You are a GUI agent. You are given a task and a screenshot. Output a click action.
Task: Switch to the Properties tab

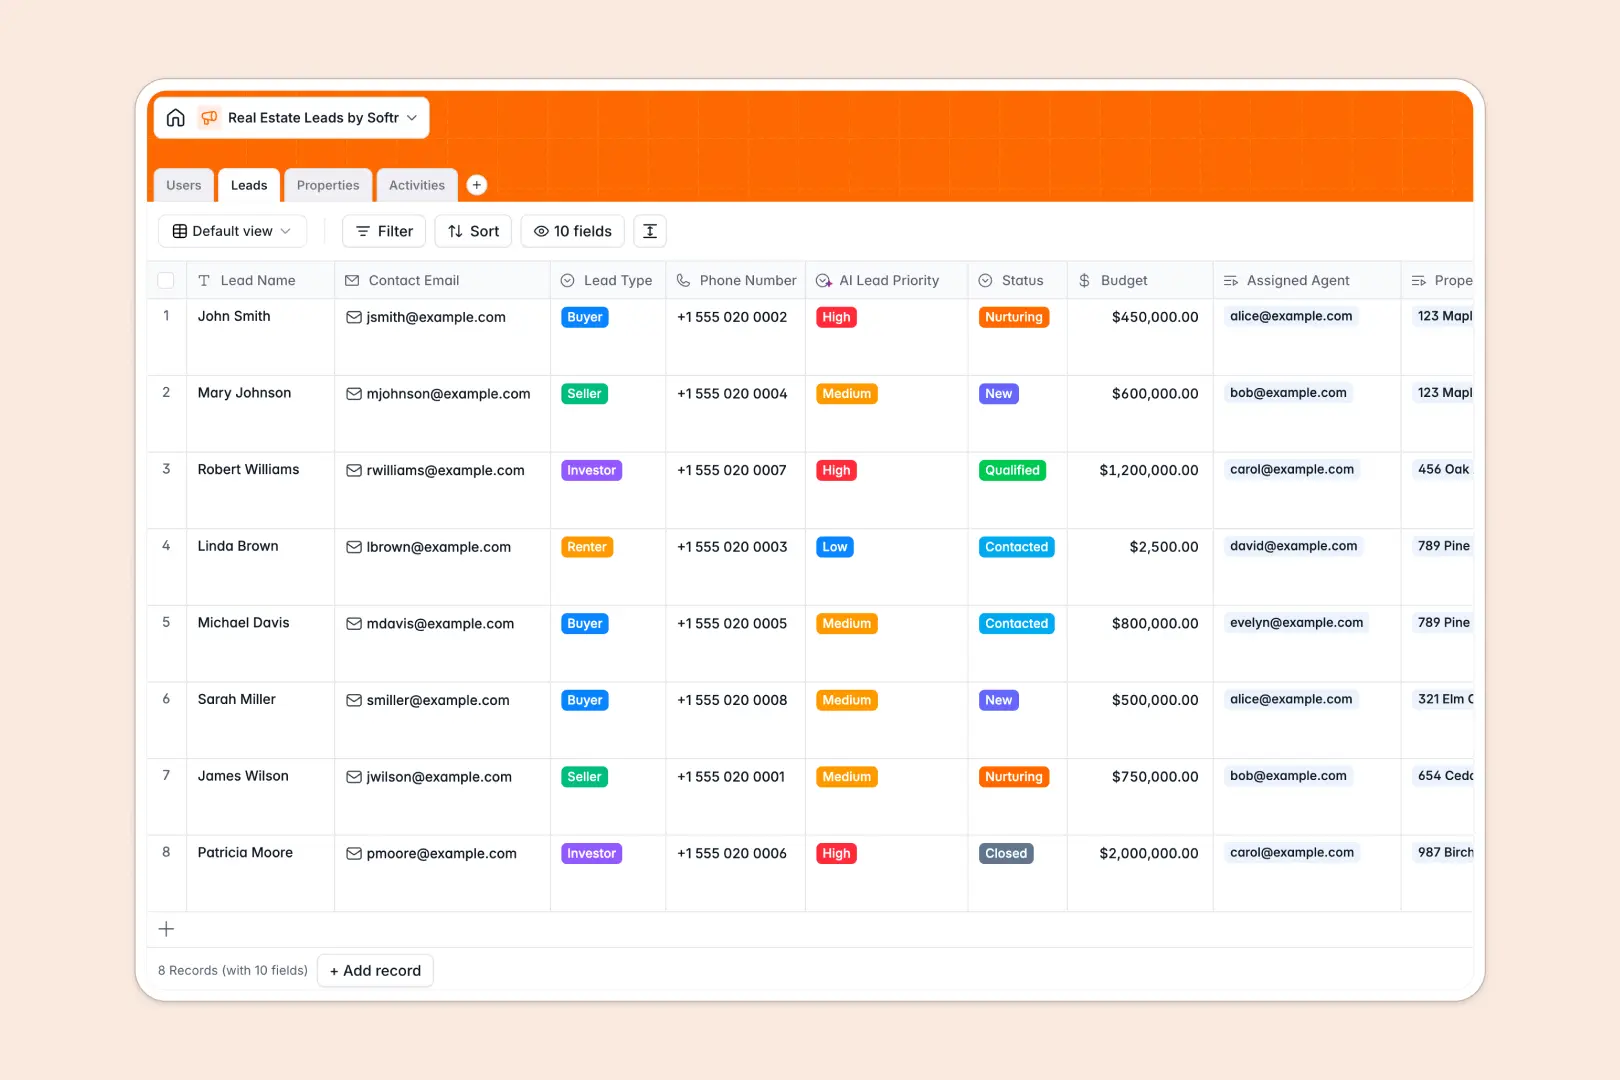point(328,184)
